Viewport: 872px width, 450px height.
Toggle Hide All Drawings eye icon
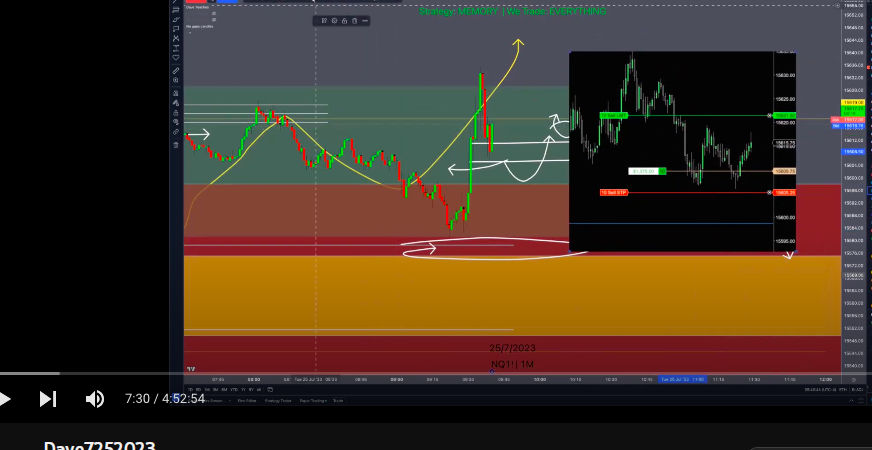click(176, 122)
